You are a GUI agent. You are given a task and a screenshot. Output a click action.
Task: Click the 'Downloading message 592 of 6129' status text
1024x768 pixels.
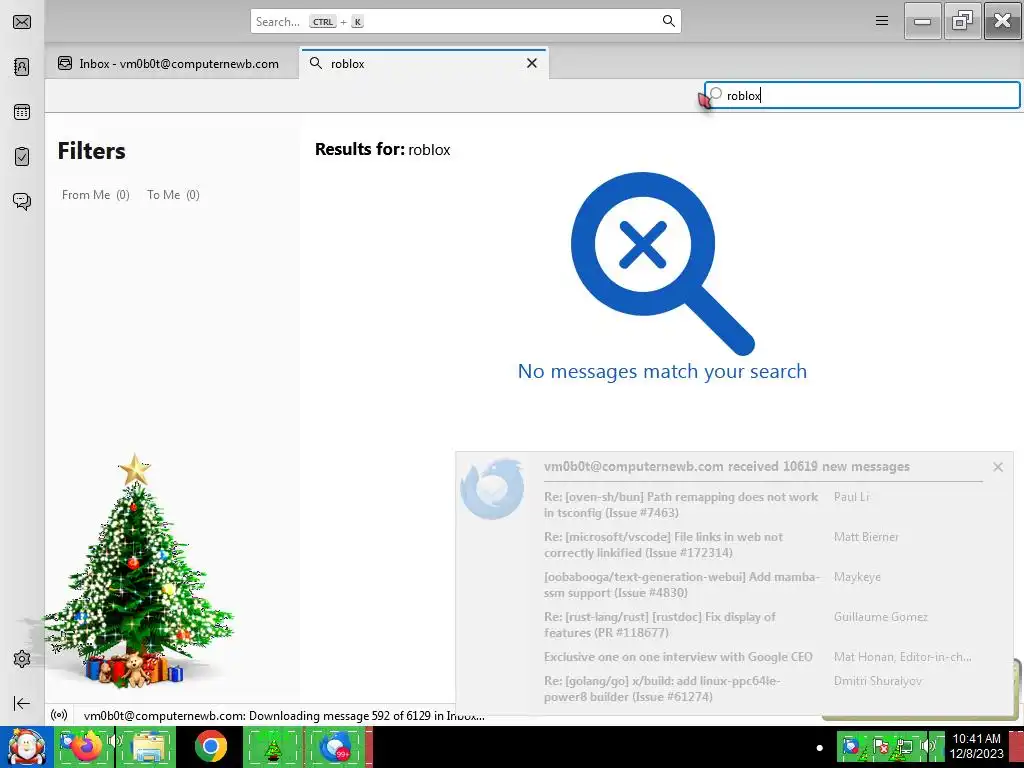pyautogui.click(x=284, y=716)
